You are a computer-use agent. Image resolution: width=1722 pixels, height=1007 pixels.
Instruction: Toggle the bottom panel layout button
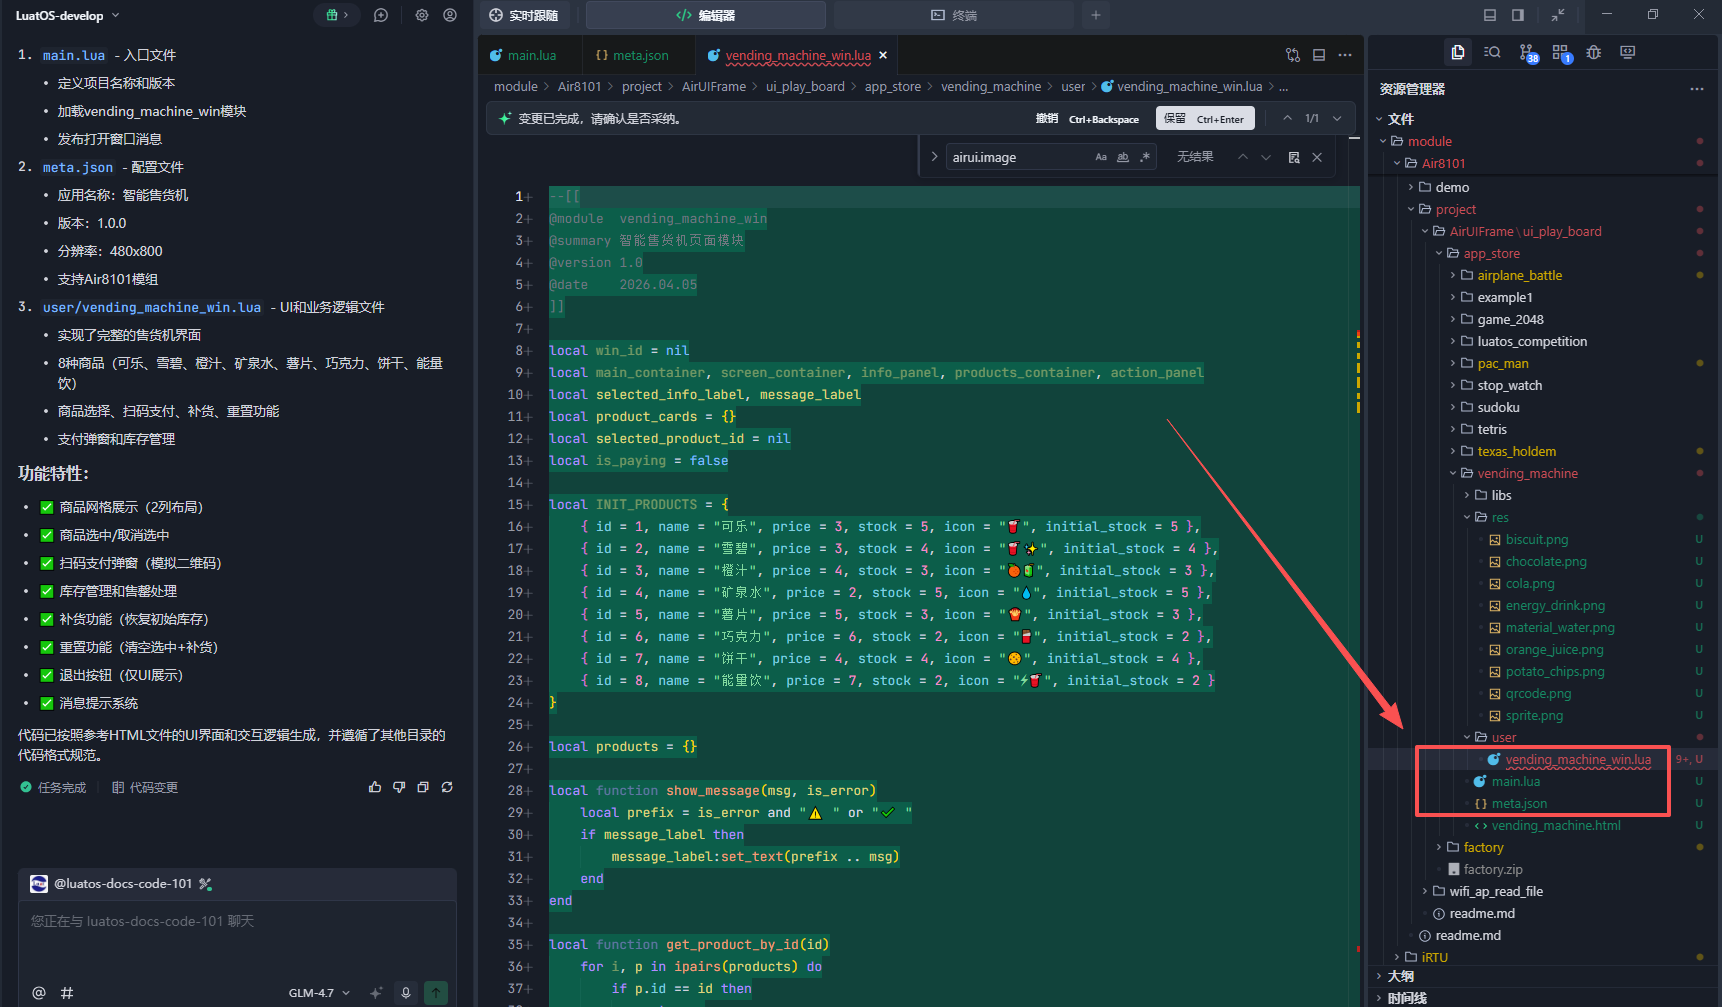(1490, 15)
